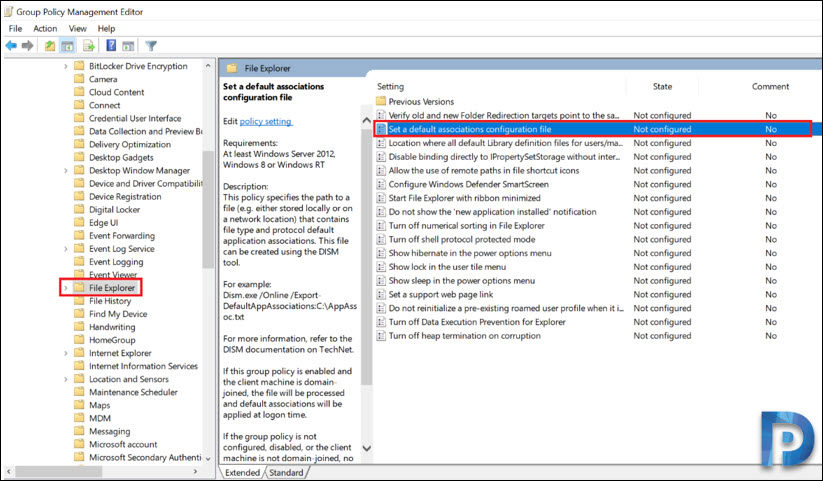The image size is (823, 481).
Task: Select the File History tree item
Action: [110, 301]
